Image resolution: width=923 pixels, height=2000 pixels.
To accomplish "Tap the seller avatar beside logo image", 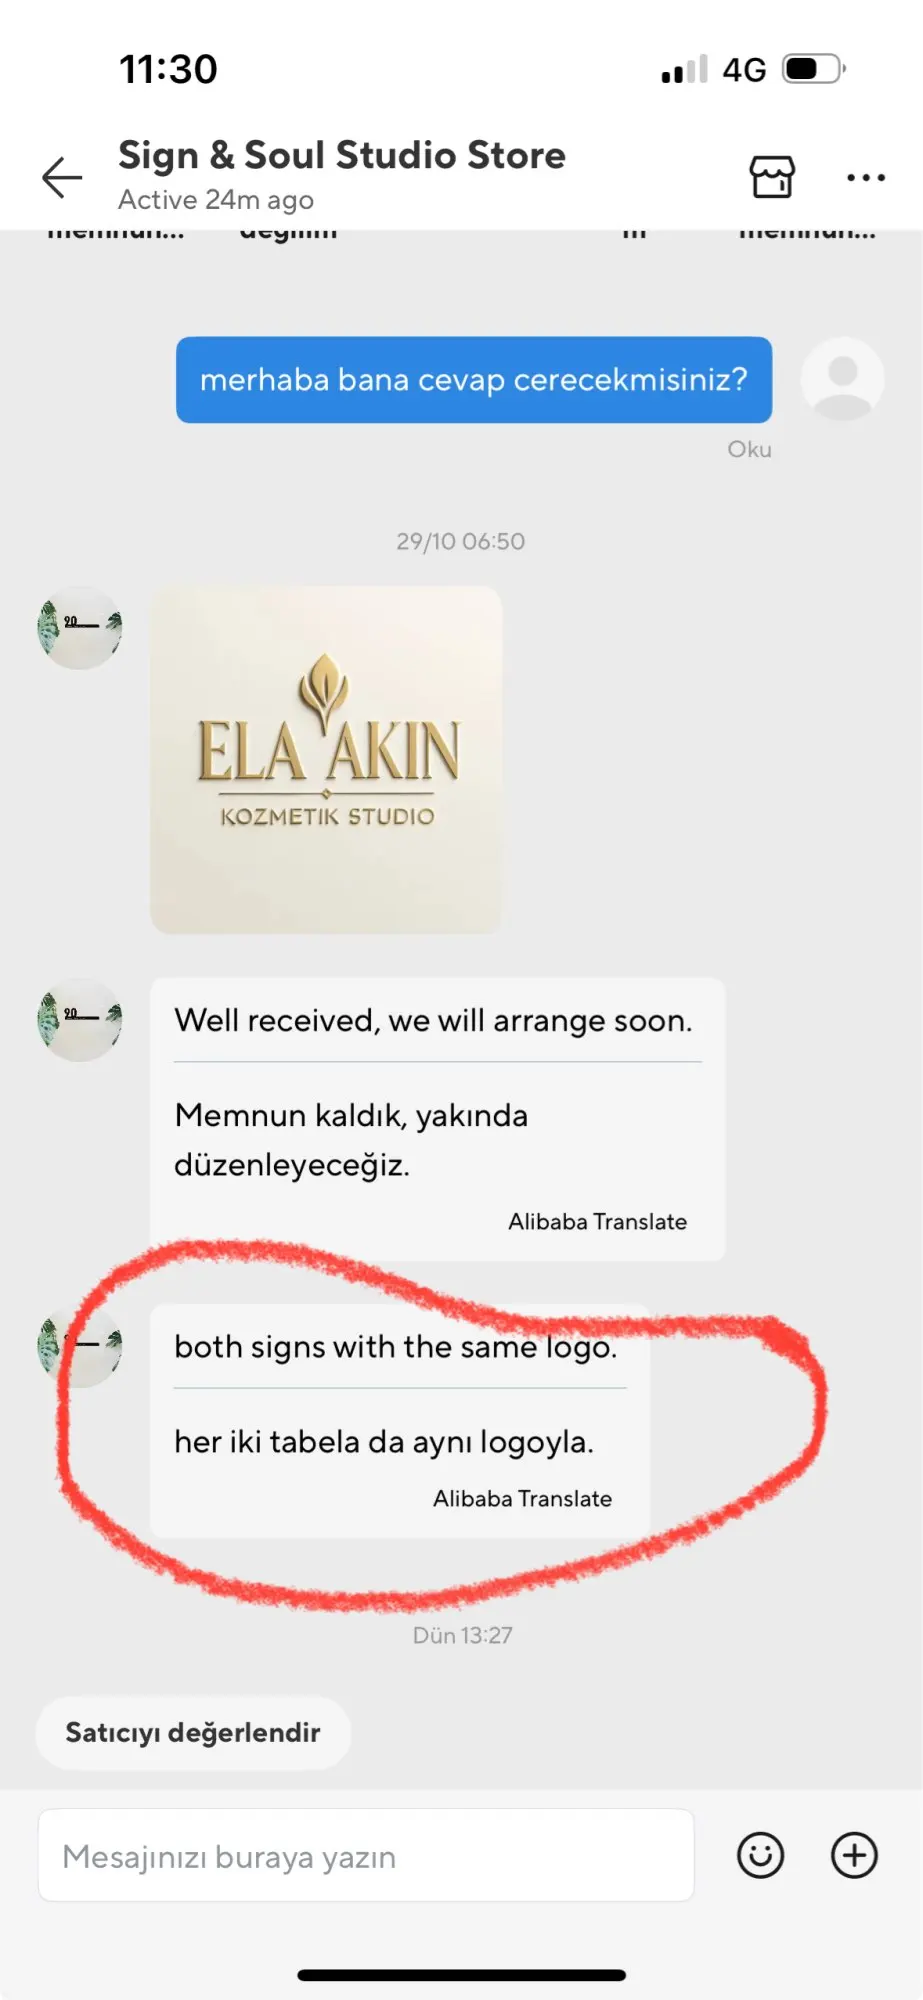I will coord(80,628).
